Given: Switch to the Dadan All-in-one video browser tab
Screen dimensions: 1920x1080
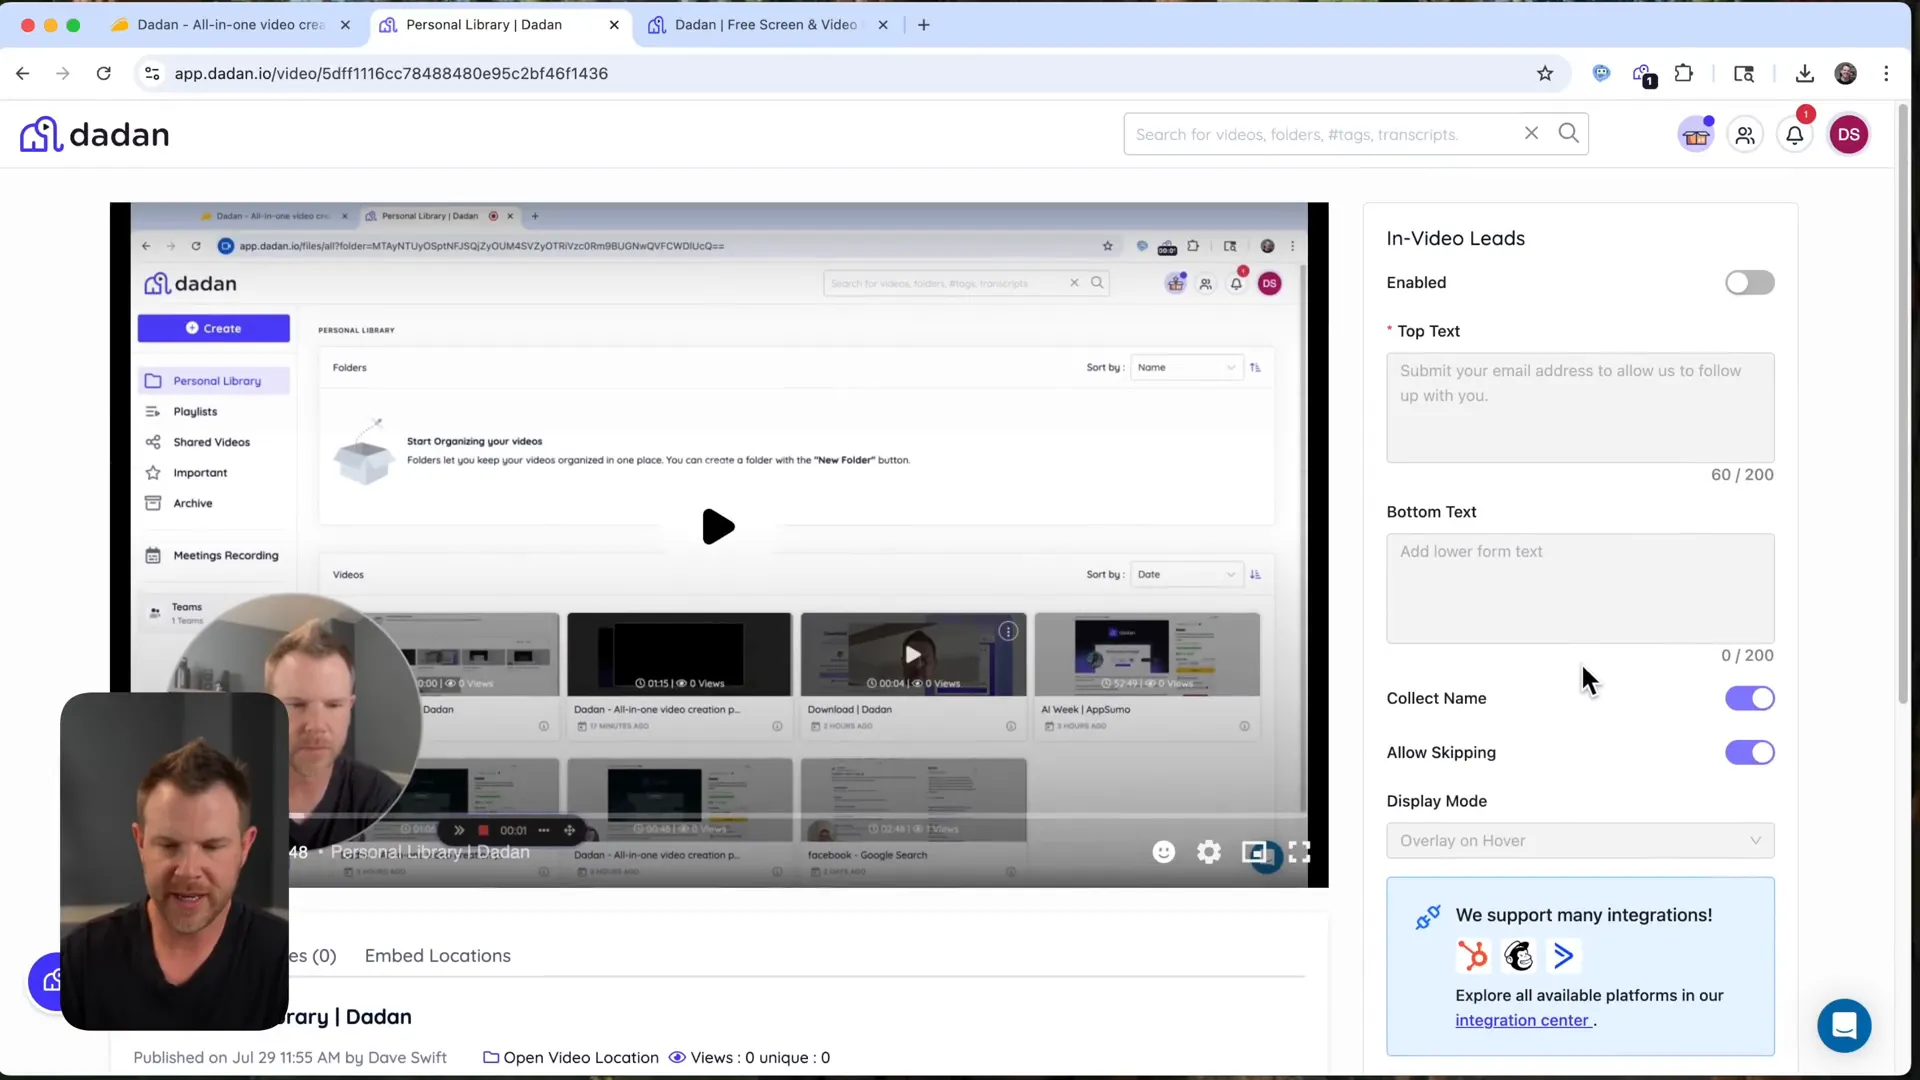Looking at the screenshot, I should point(230,24).
